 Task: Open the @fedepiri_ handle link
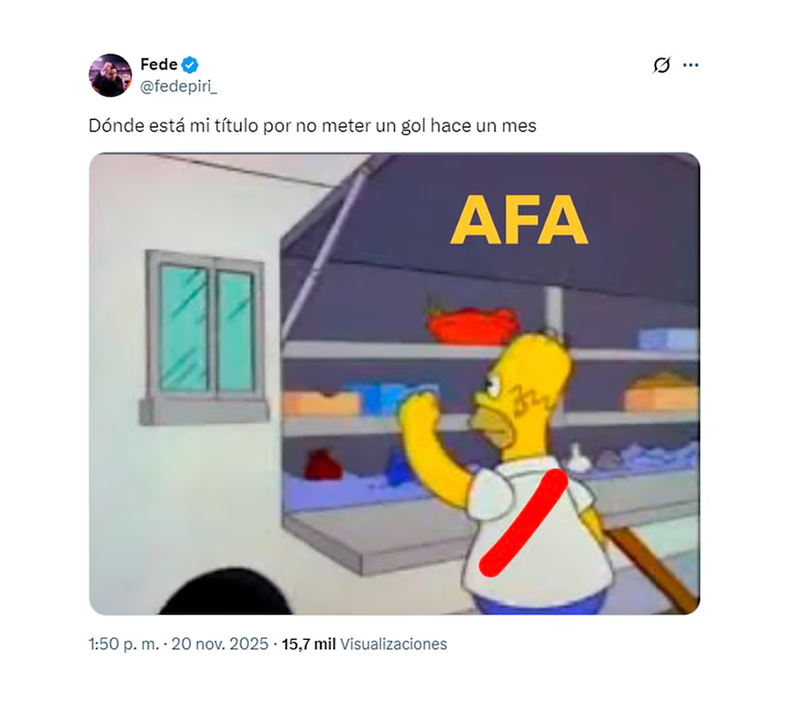(178, 87)
